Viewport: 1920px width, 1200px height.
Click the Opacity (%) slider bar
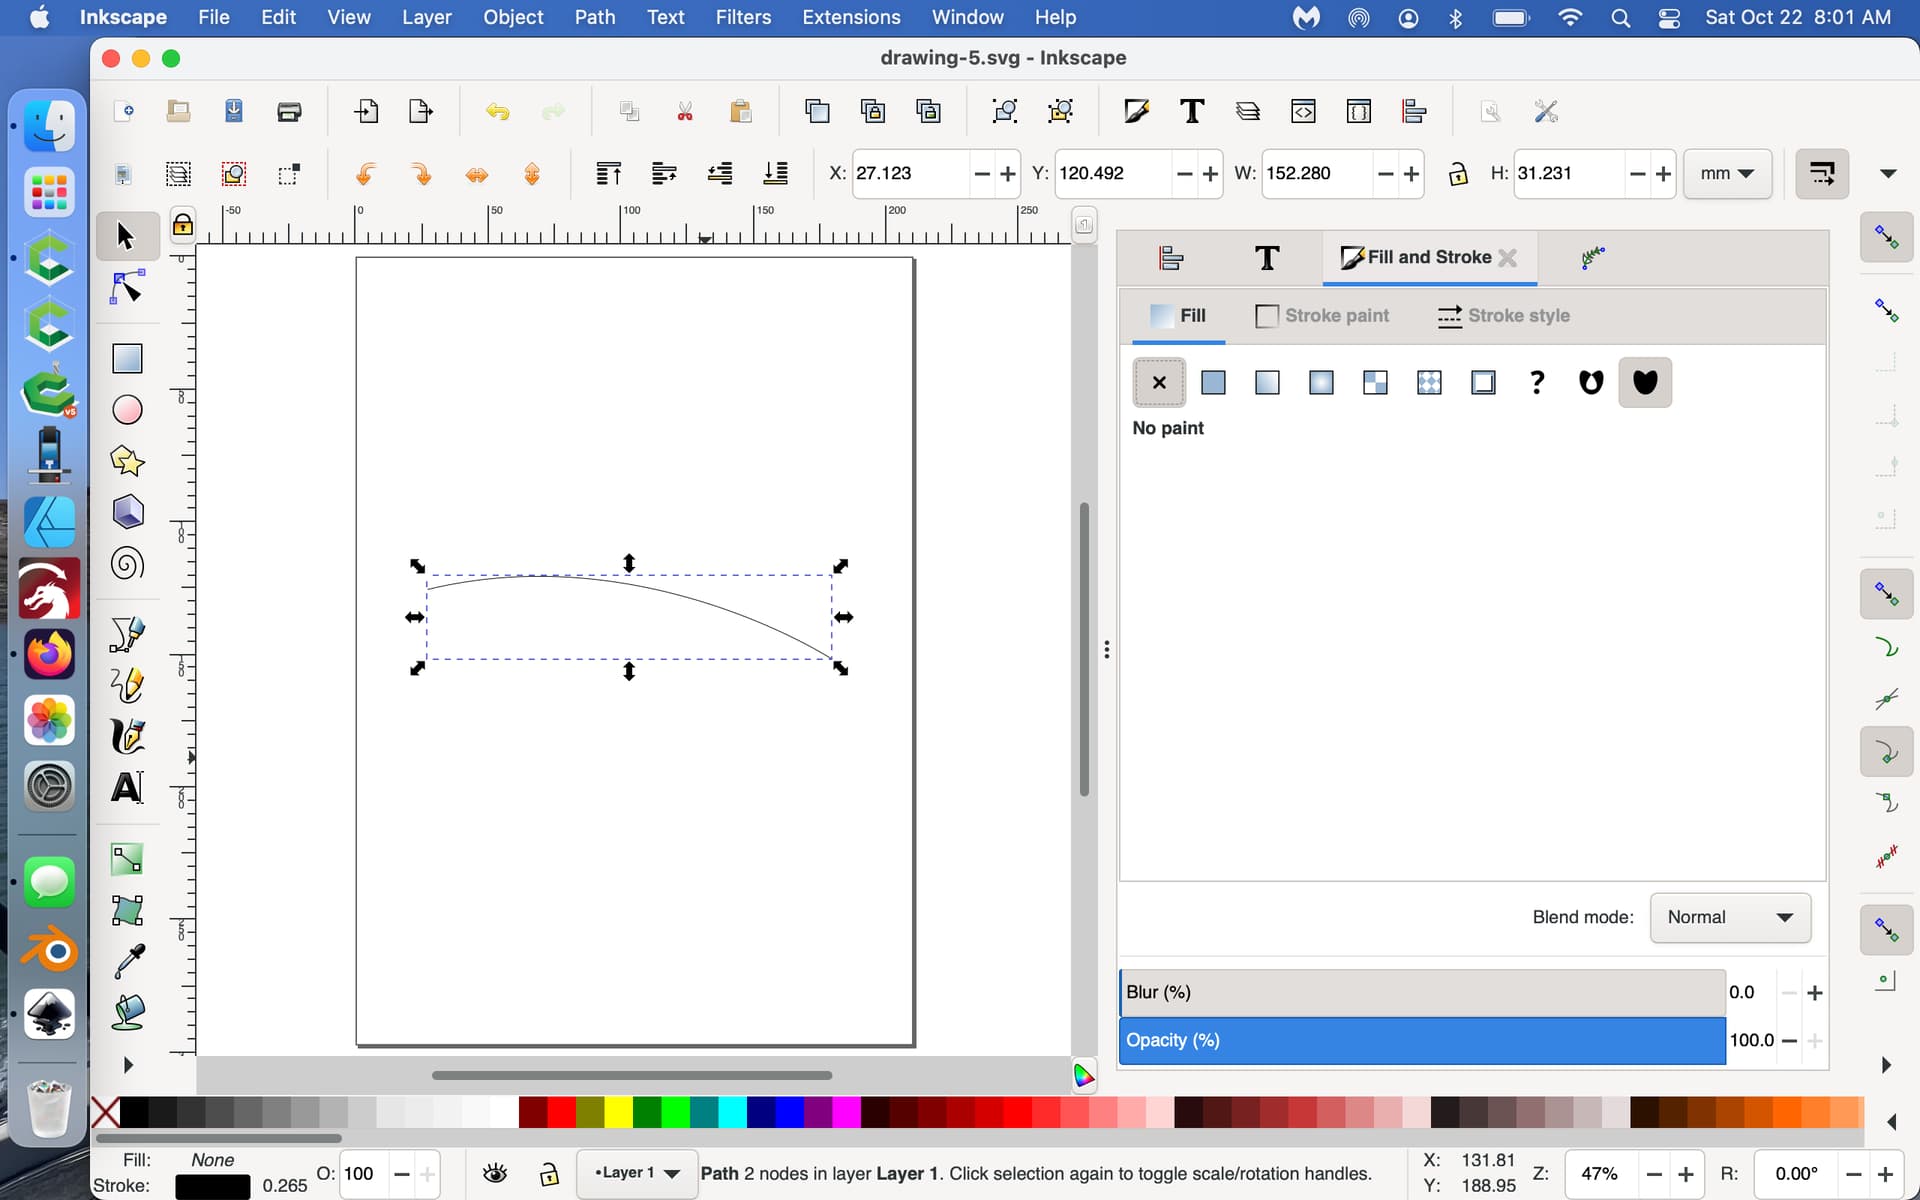1422,1041
